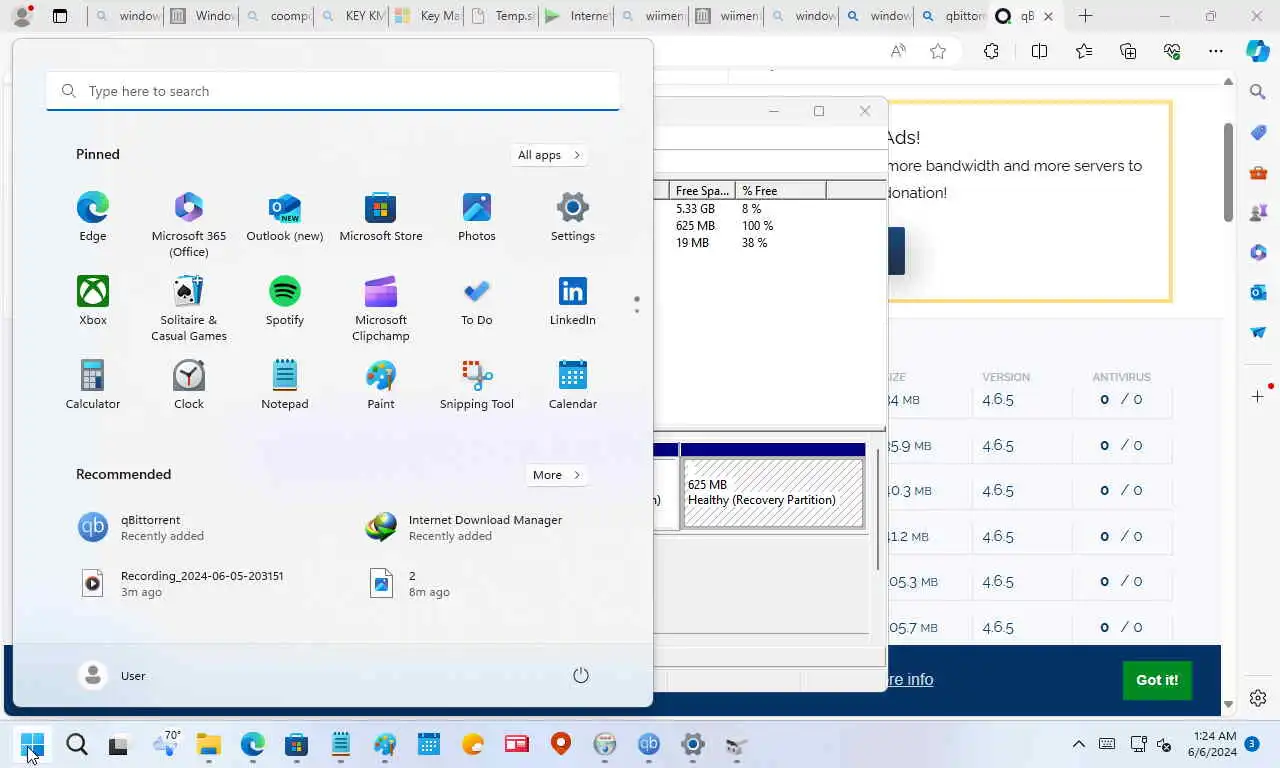Viewport: 1280px width, 768px height.
Task: Open the Clock app
Action: 189,385
